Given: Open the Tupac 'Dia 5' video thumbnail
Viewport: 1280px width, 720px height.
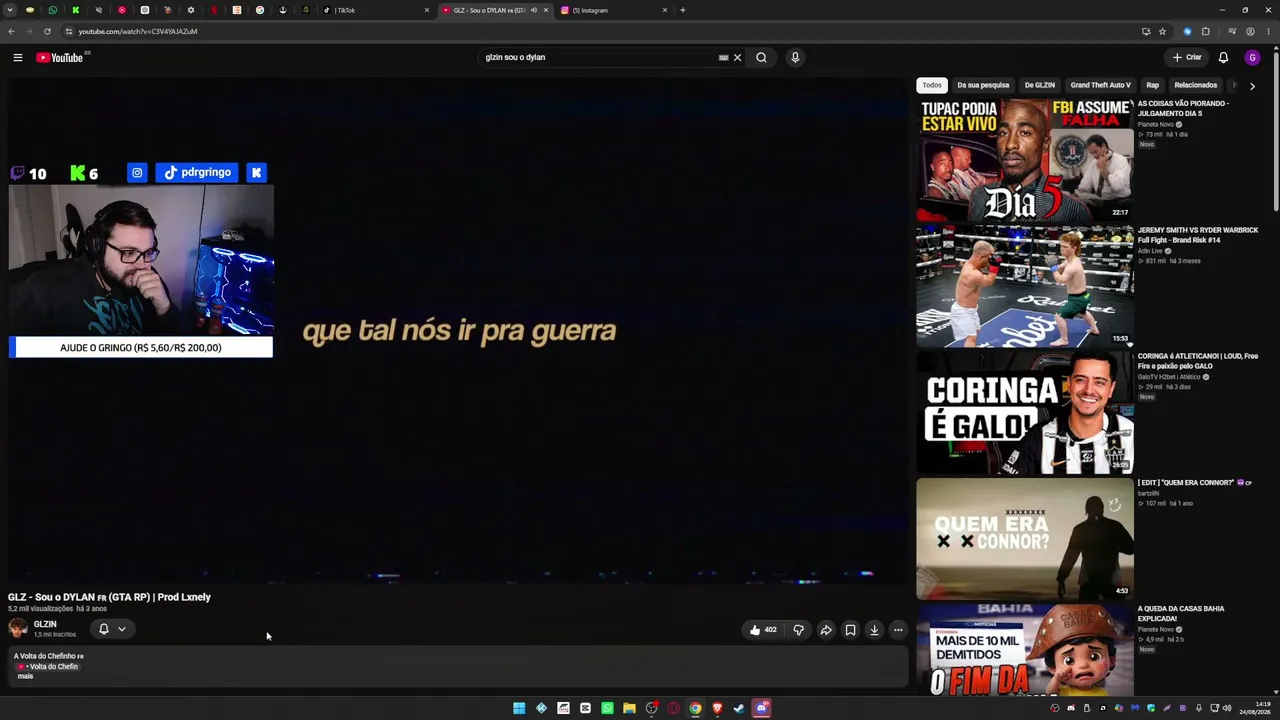Looking at the screenshot, I should coord(1025,160).
